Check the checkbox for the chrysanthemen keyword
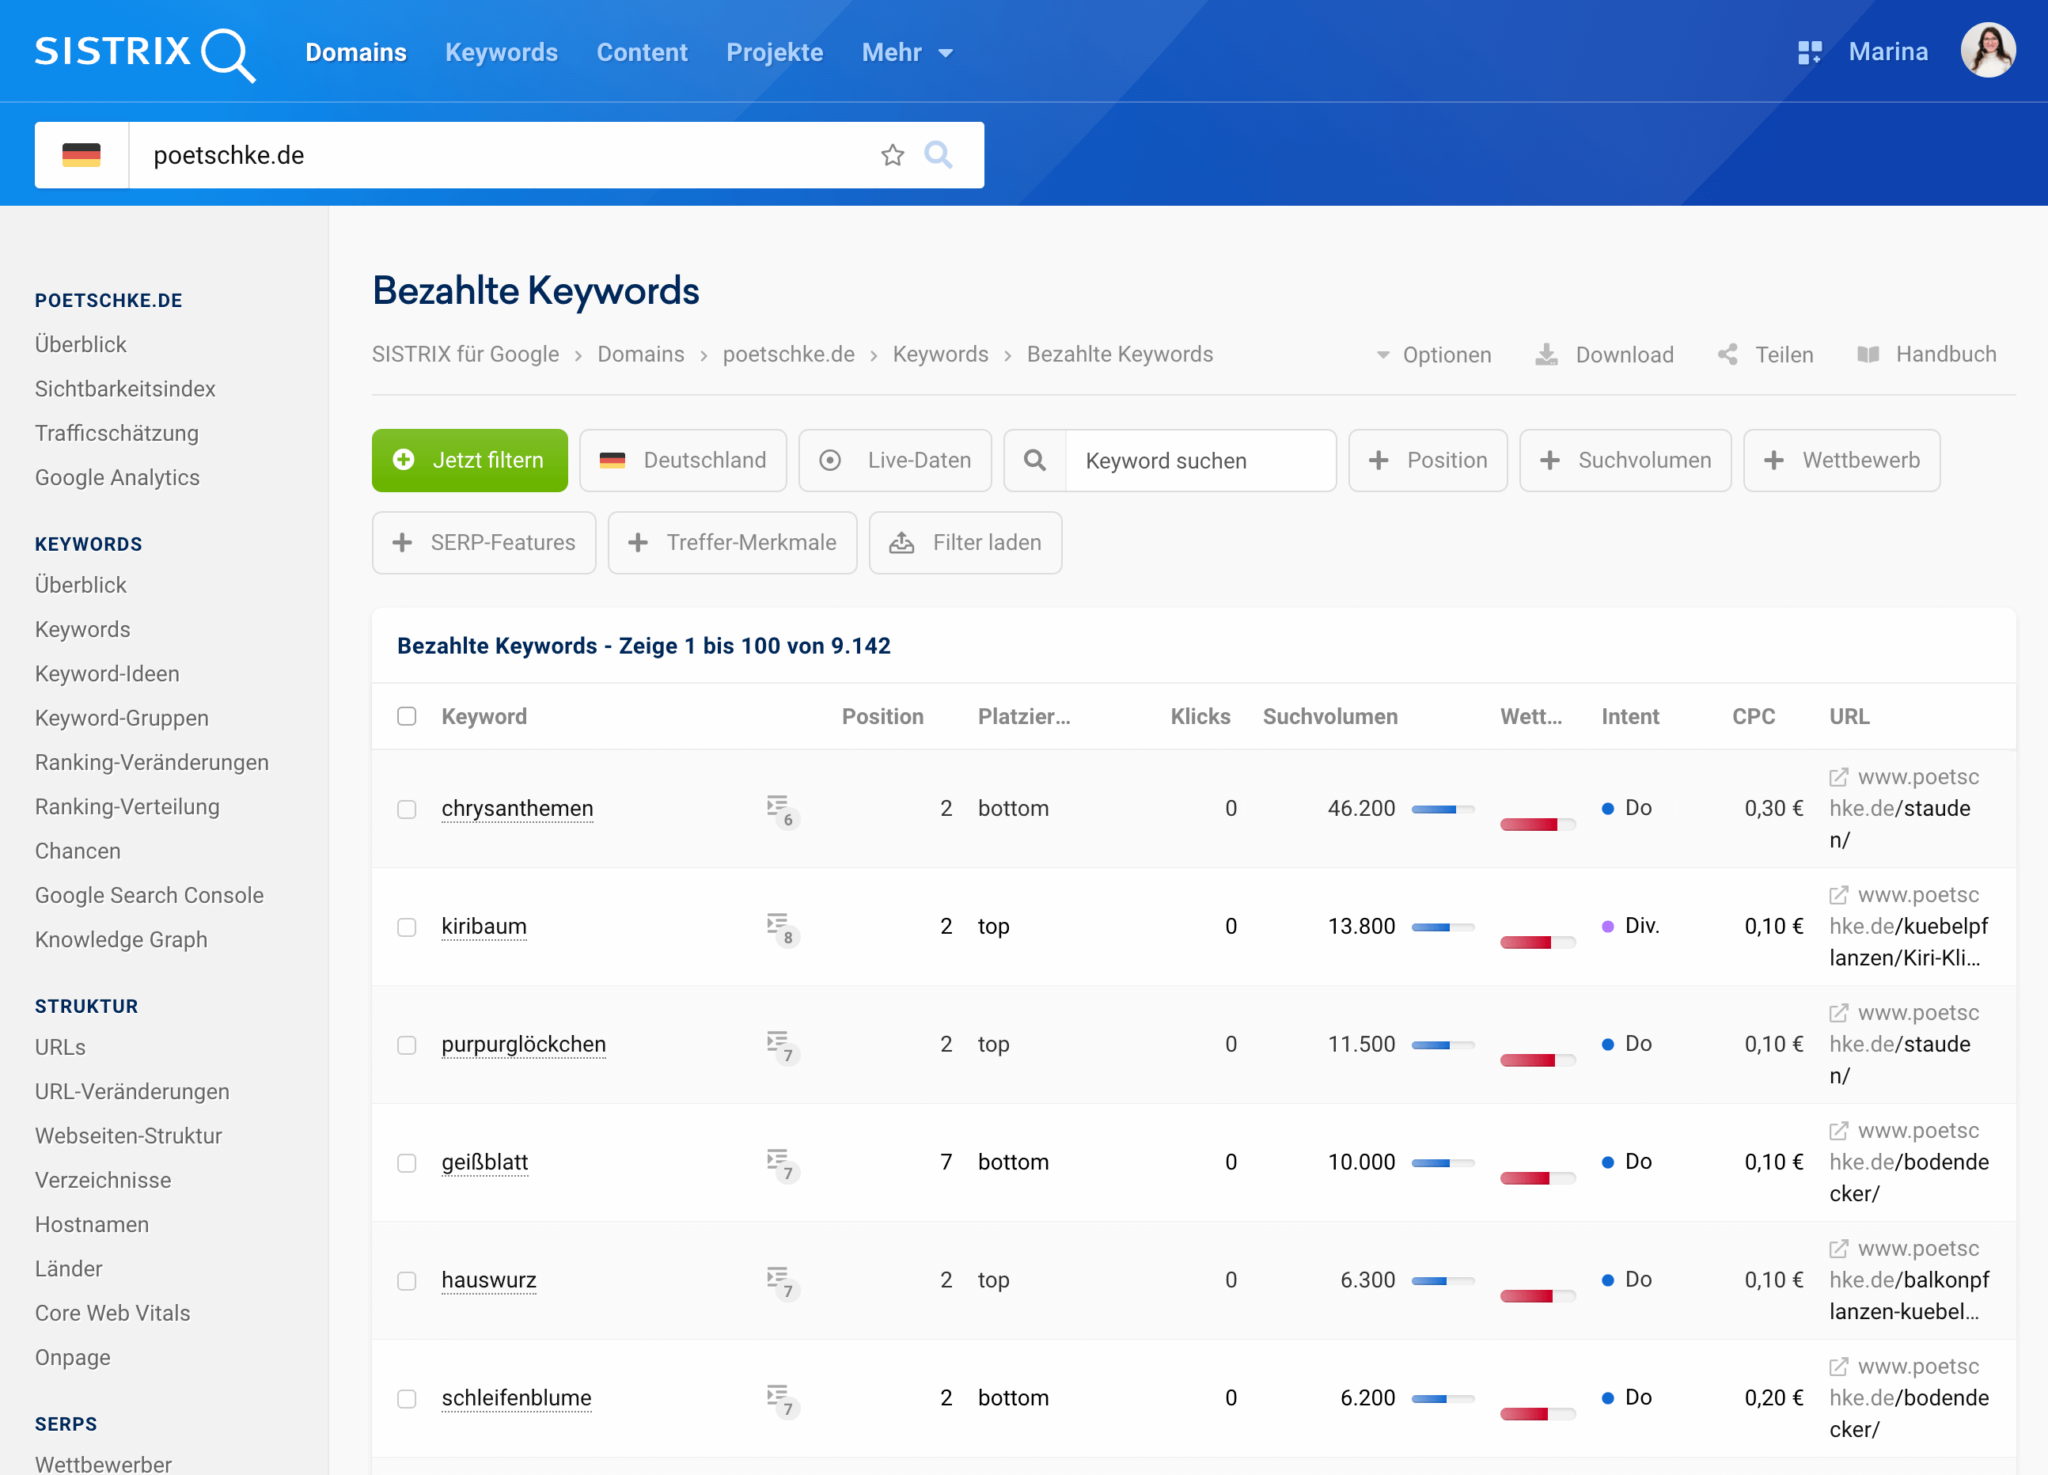2048x1475 pixels. [407, 810]
